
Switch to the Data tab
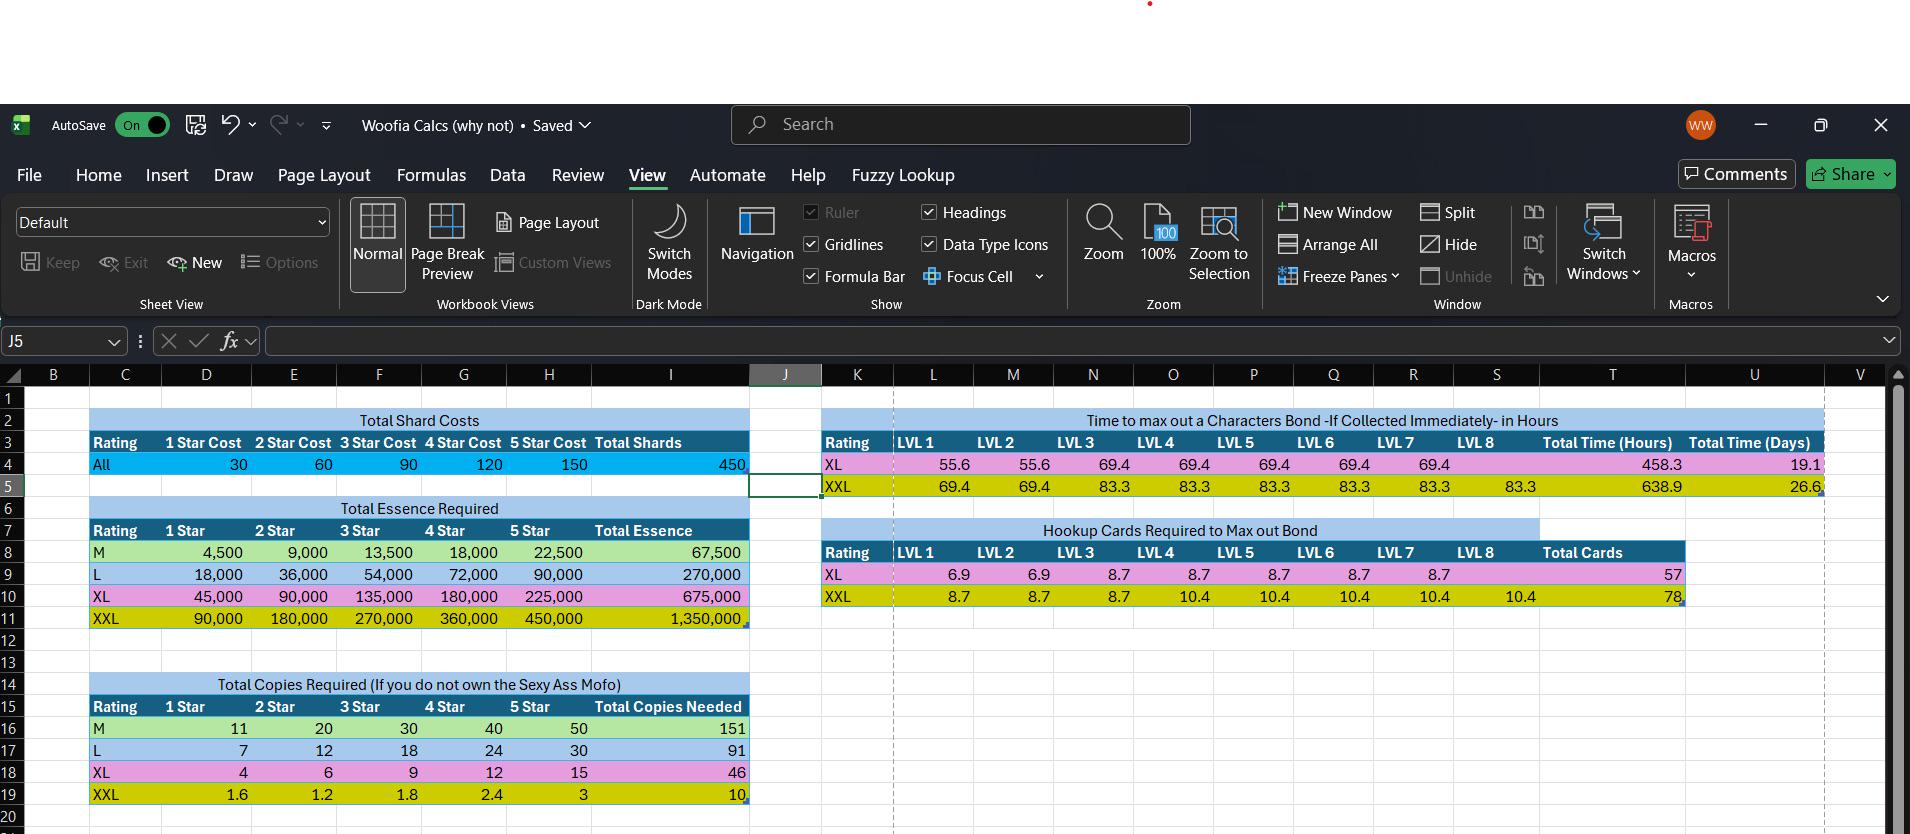507,175
